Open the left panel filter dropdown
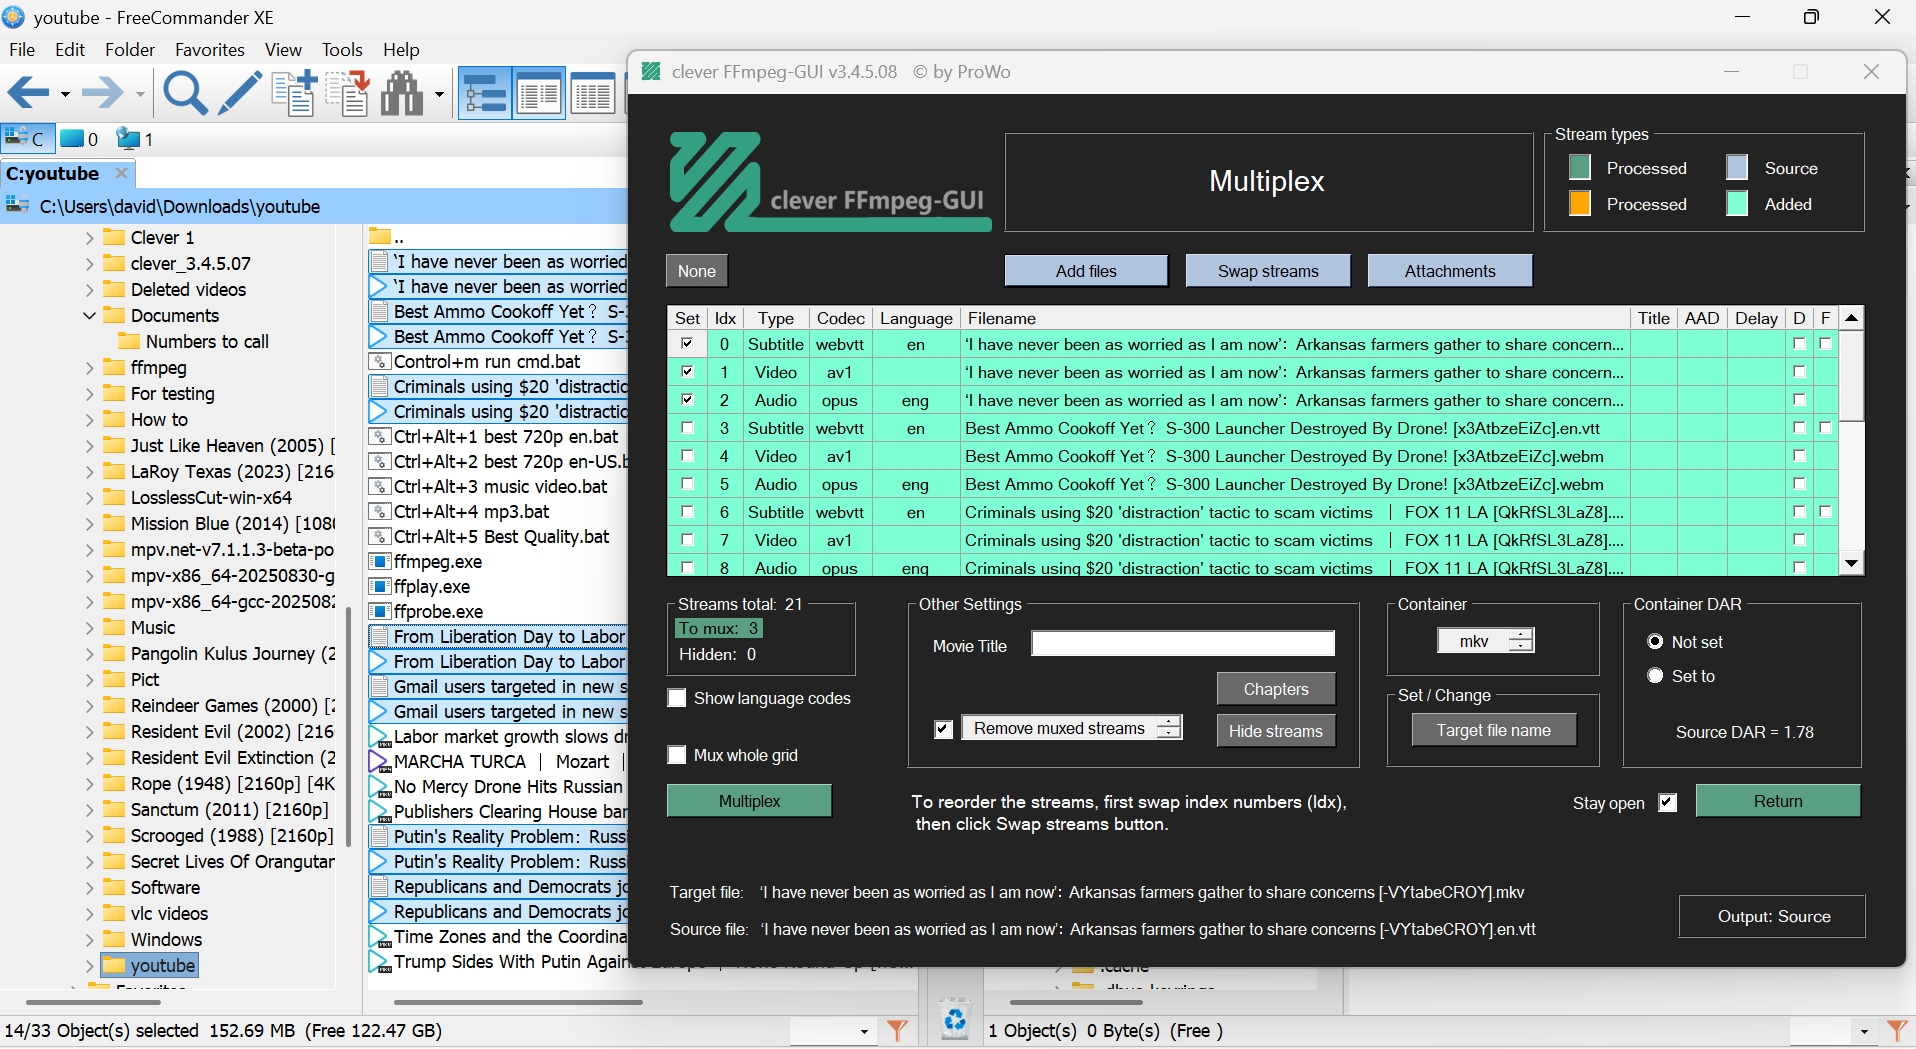1916x1049 pixels. click(x=864, y=1031)
